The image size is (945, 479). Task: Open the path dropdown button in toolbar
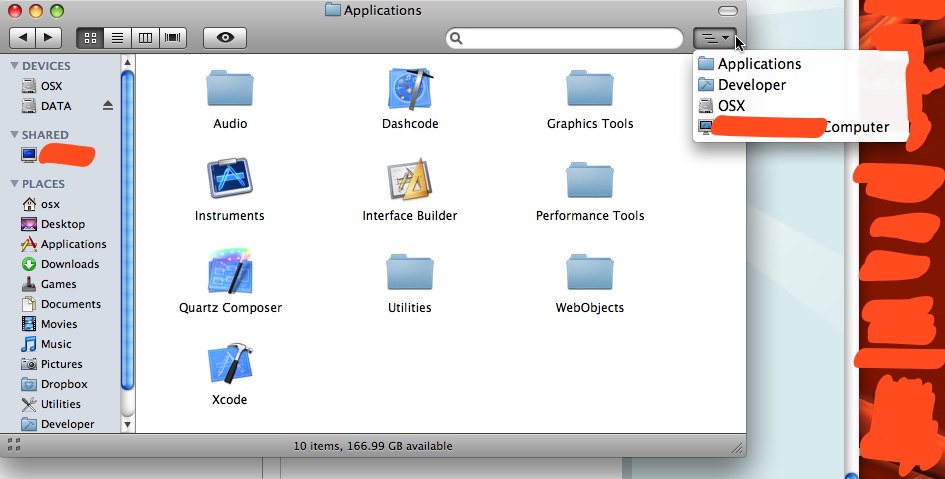[715, 38]
